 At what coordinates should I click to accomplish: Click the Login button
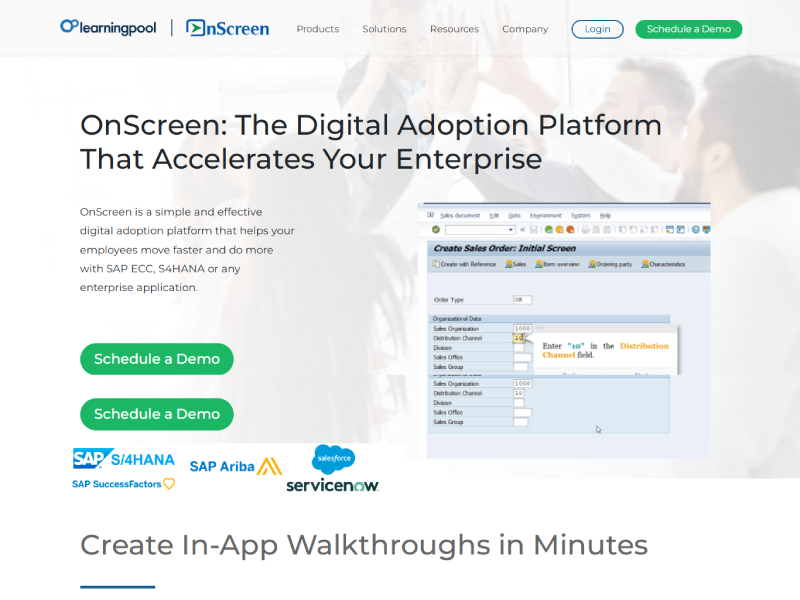(x=597, y=29)
